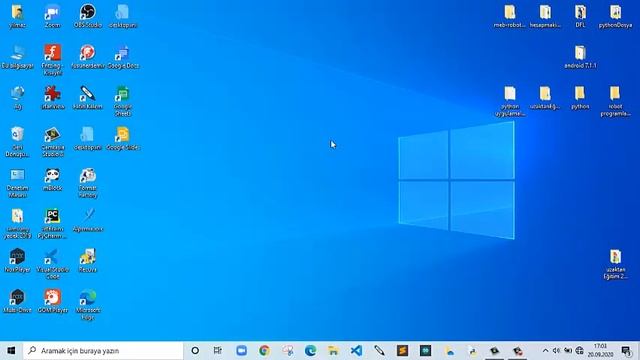Select the meb-robot folder

click(x=509, y=16)
